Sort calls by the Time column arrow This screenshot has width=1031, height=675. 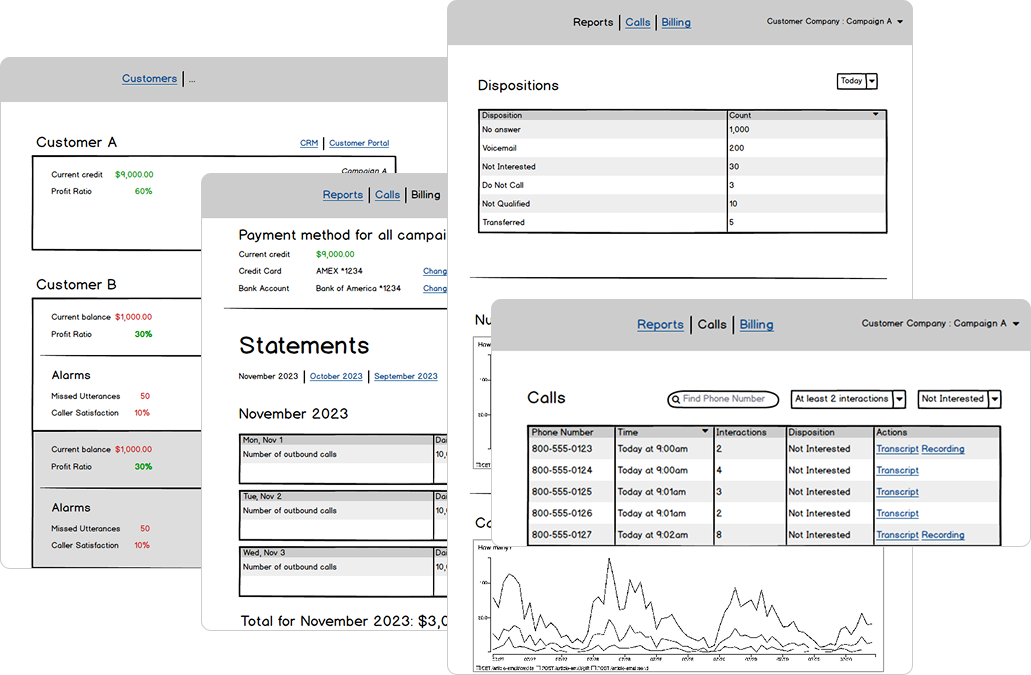(705, 432)
